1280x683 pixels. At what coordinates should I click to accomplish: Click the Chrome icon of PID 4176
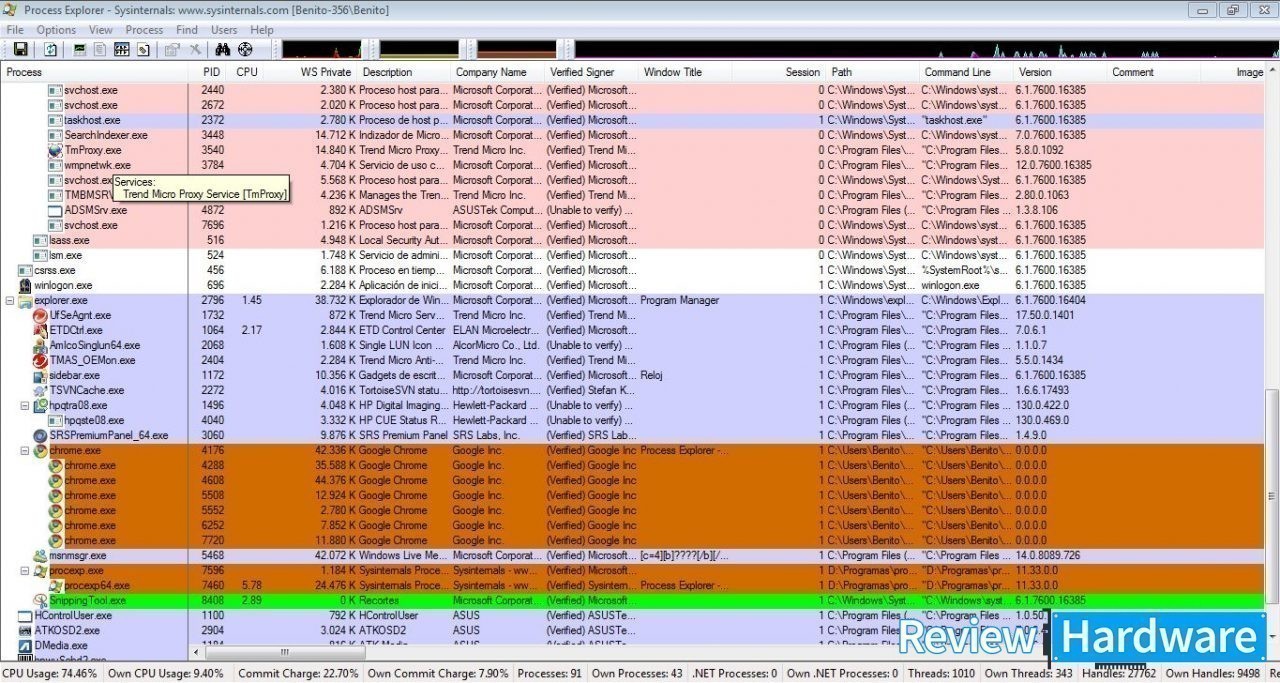pyautogui.click(x=41, y=450)
